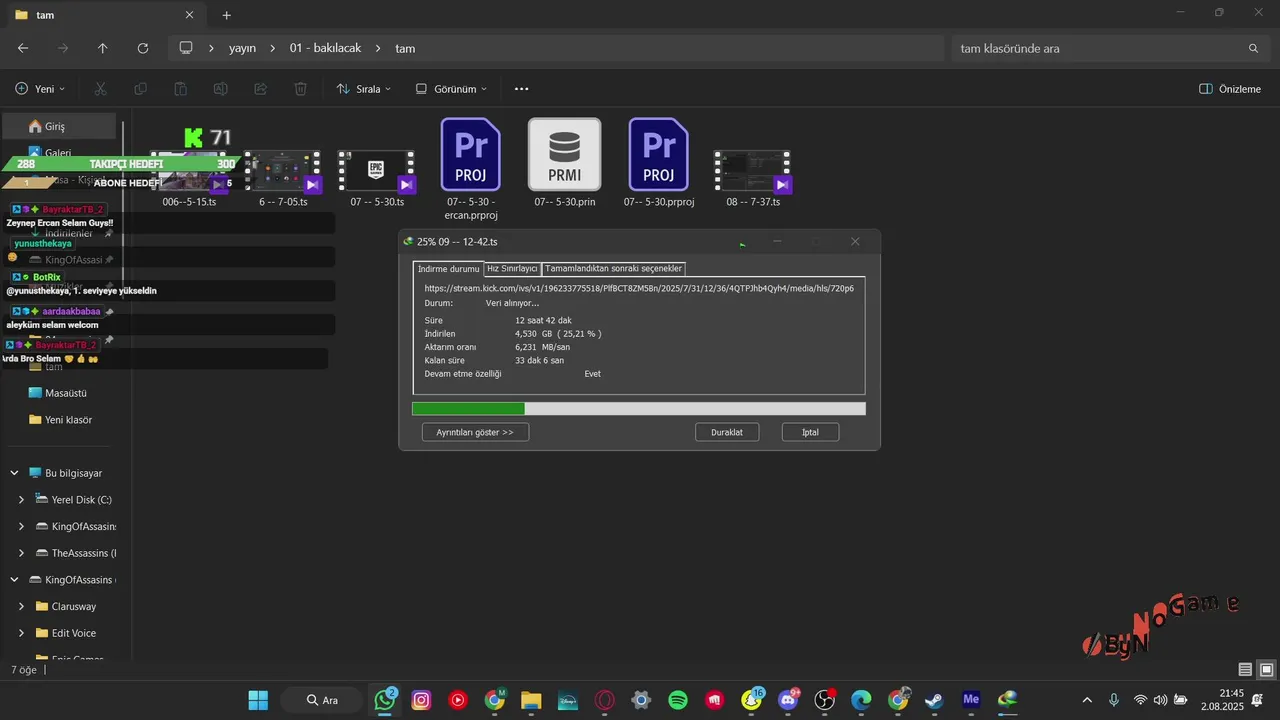Viewport: 1280px width, 720px height.
Task: Open Opera browser from the taskbar
Action: pyautogui.click(x=605, y=700)
